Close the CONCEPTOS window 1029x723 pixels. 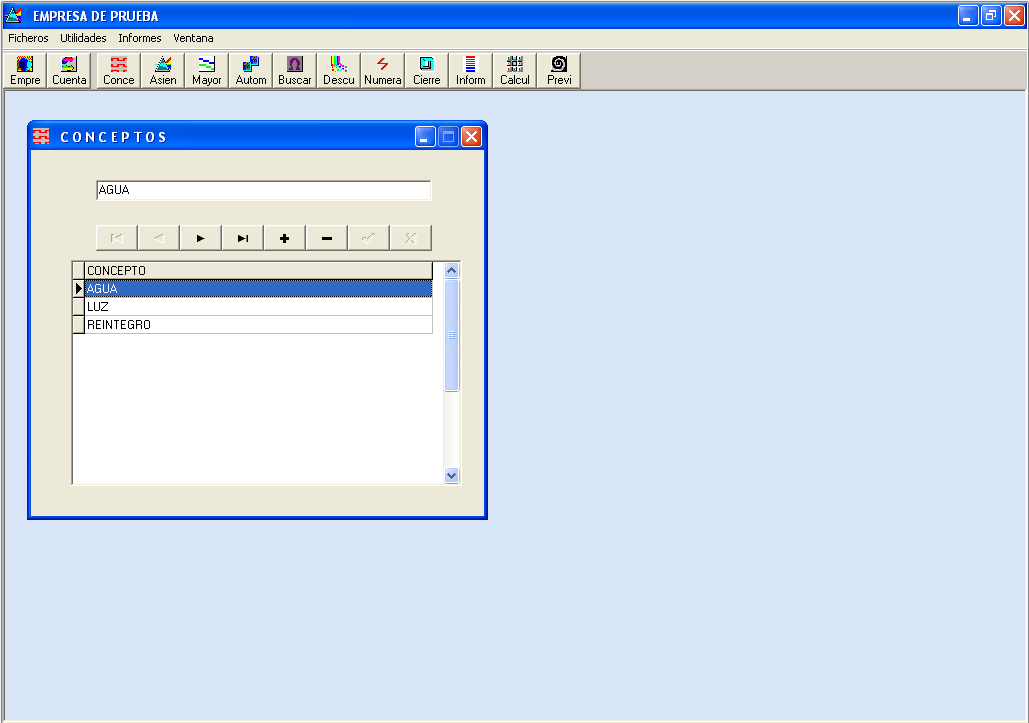click(471, 136)
